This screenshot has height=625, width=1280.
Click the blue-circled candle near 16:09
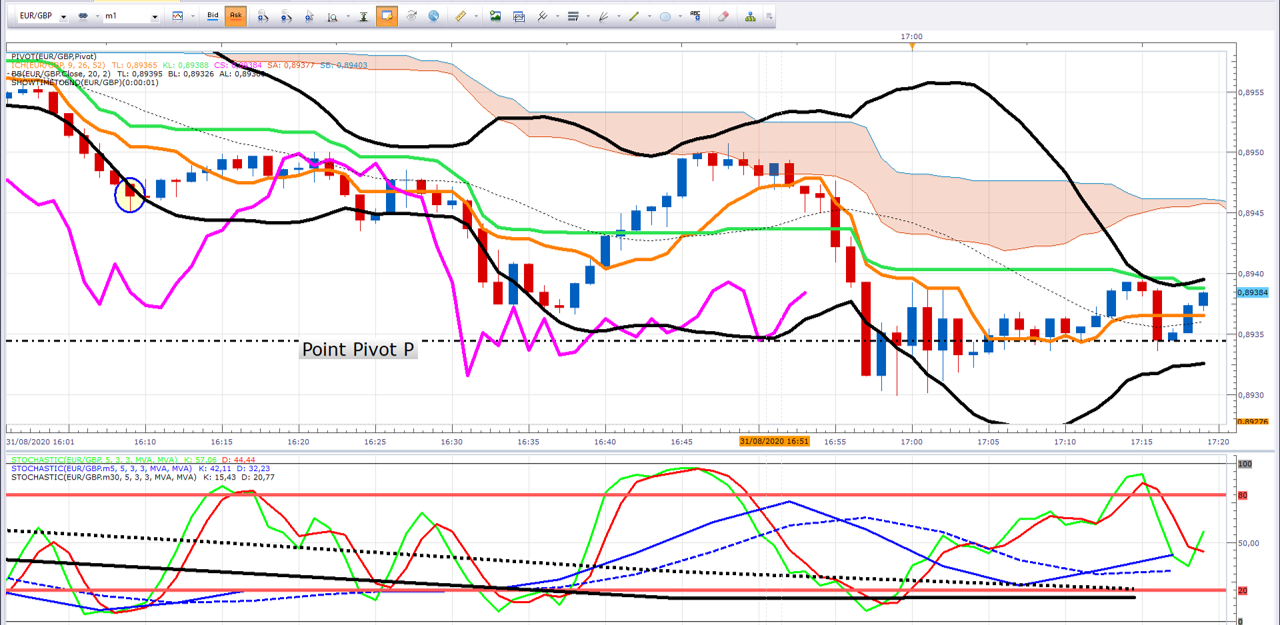click(129, 195)
